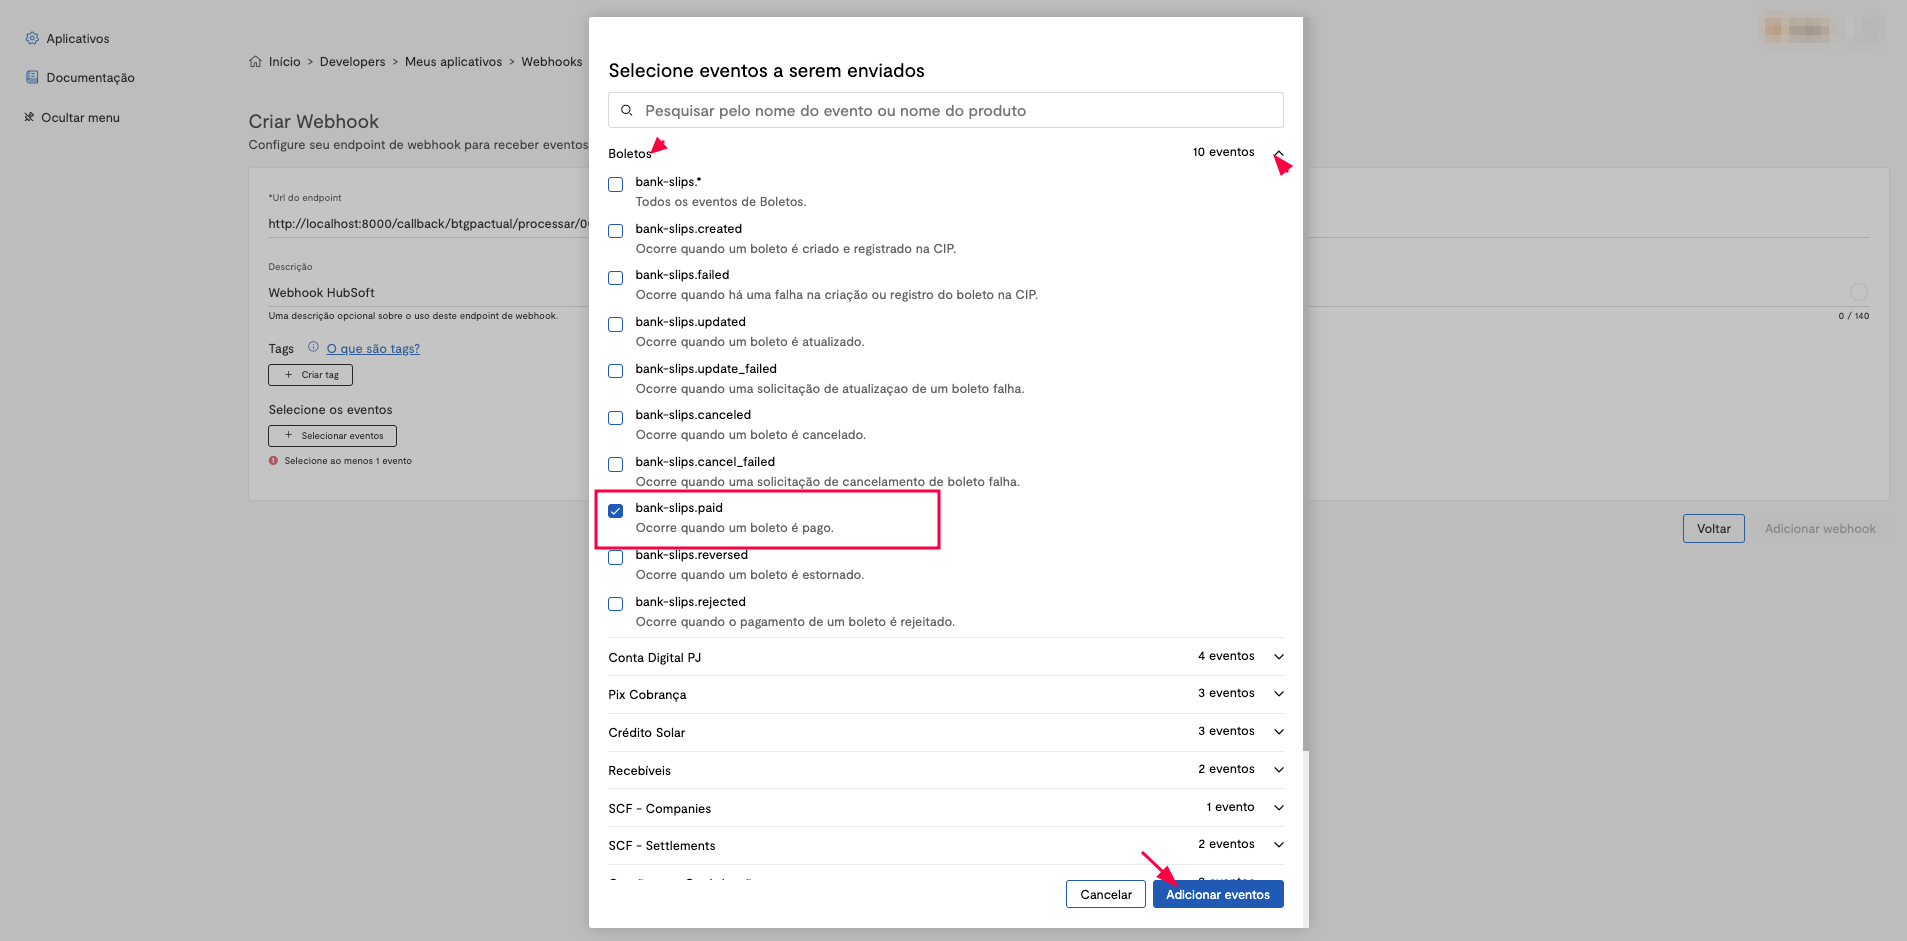Click the Voltar button
The width and height of the screenshot is (1907, 941).
click(1713, 528)
